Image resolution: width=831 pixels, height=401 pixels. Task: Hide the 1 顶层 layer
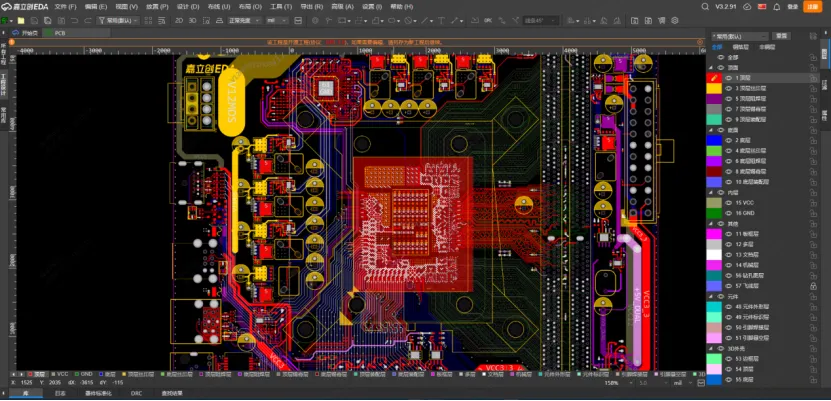729,78
